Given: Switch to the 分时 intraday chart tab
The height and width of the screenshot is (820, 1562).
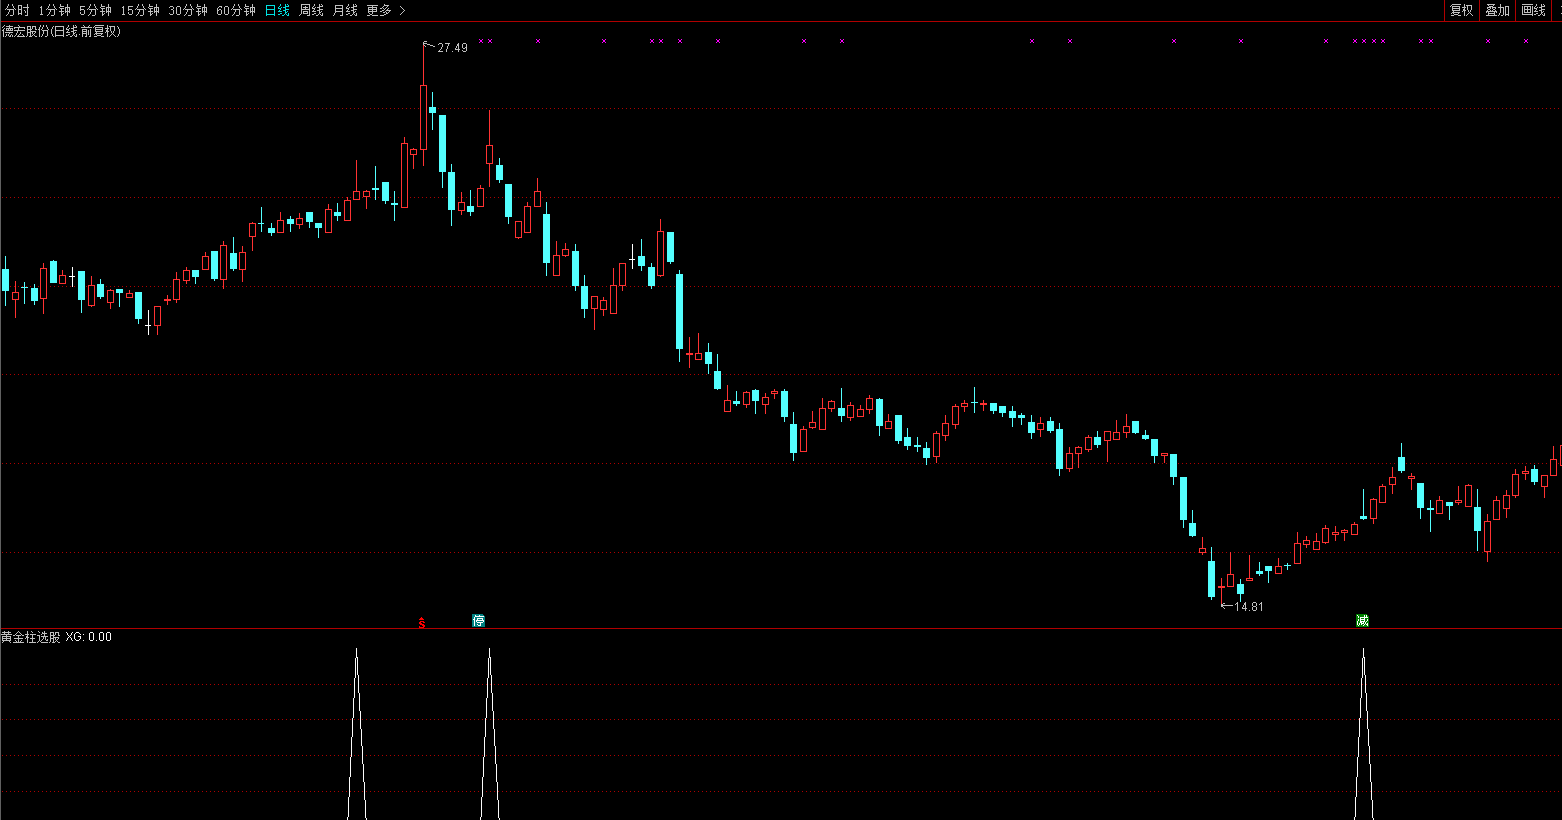Looking at the screenshot, I should coord(17,10).
